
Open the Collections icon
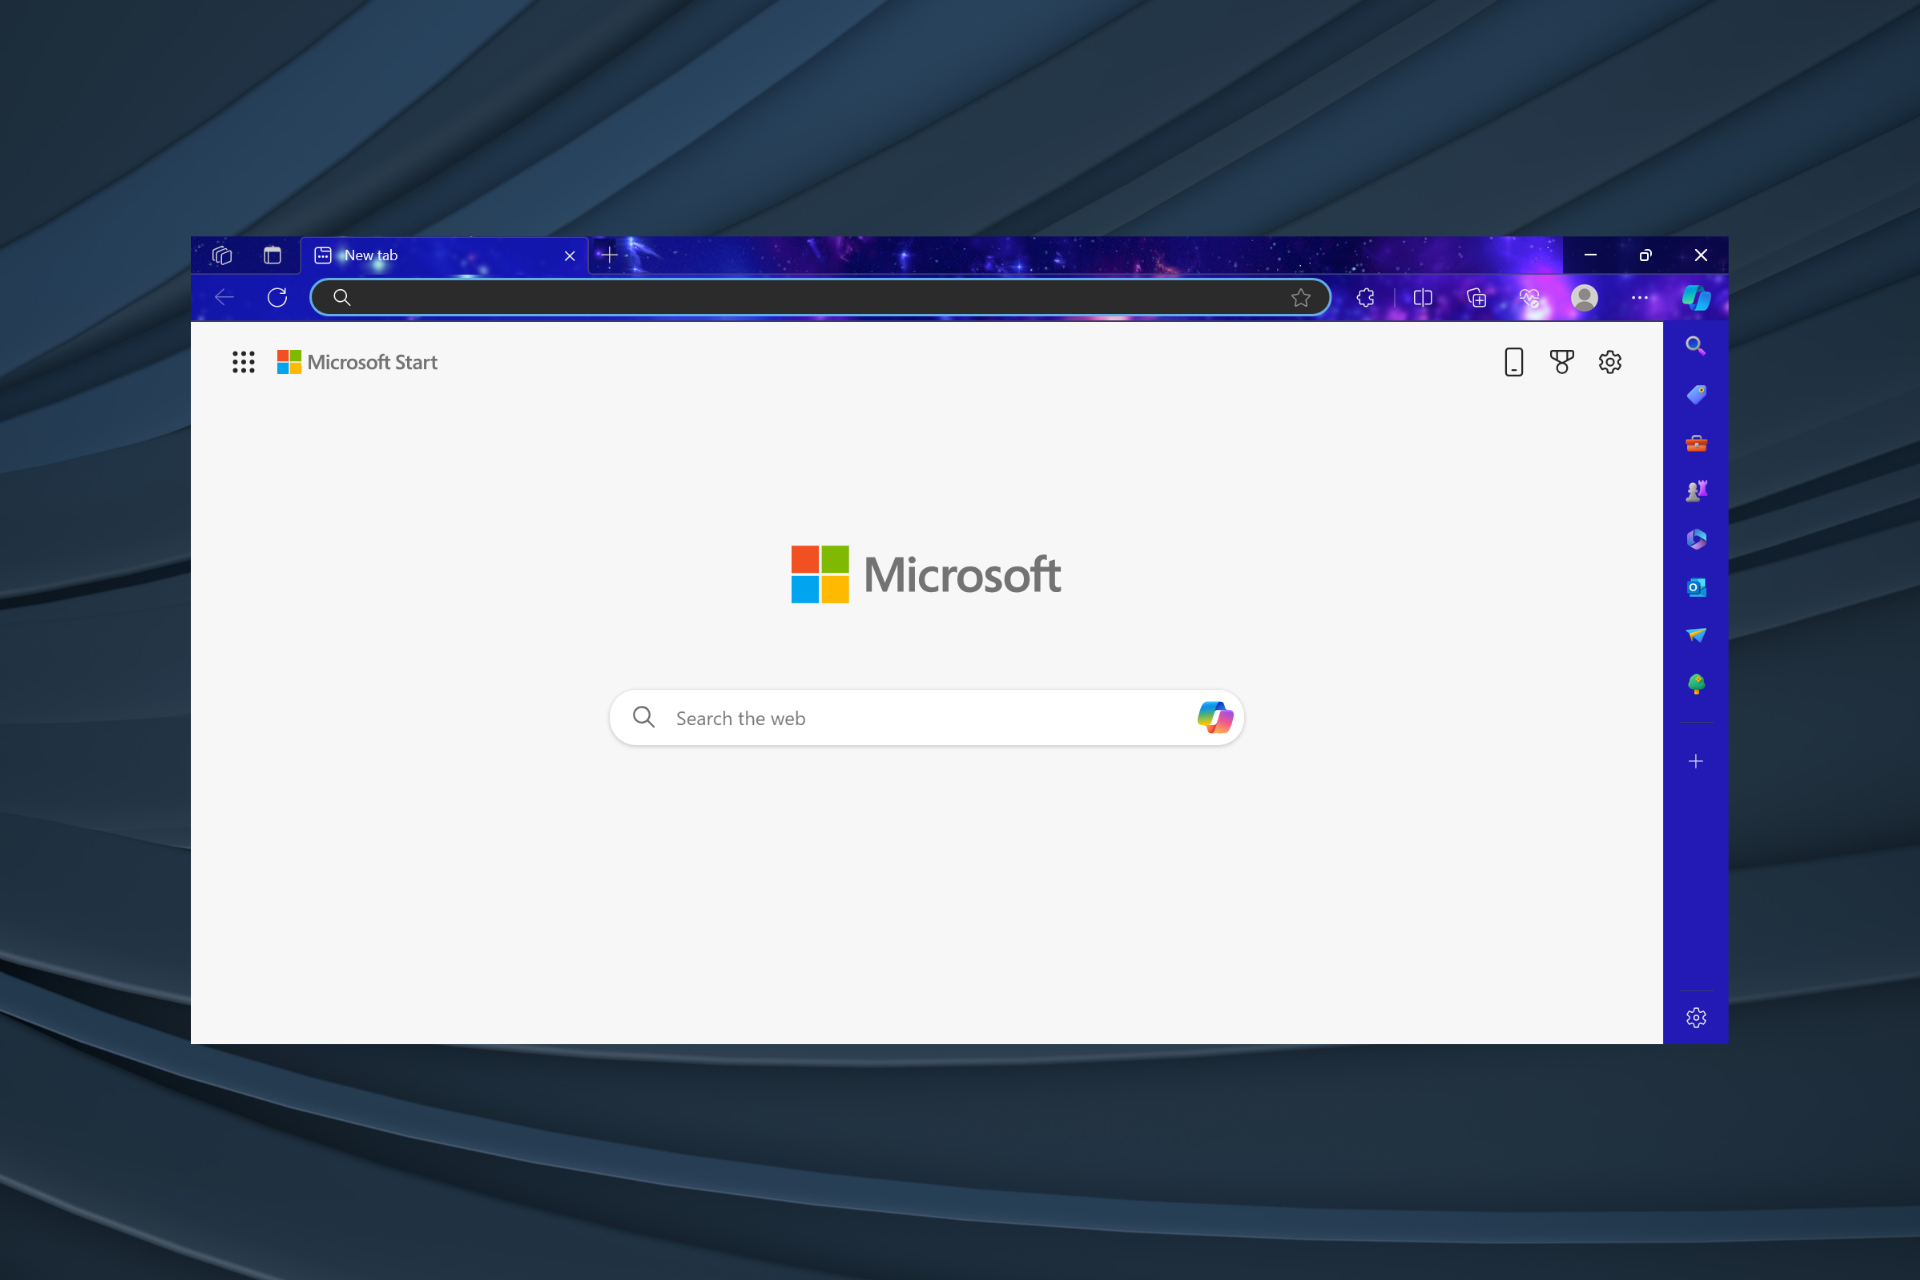coord(1476,297)
